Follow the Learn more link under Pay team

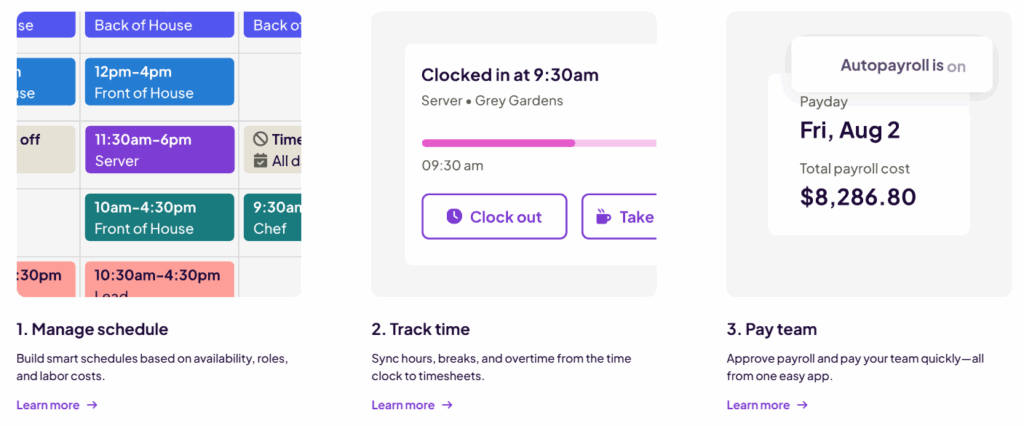(757, 405)
